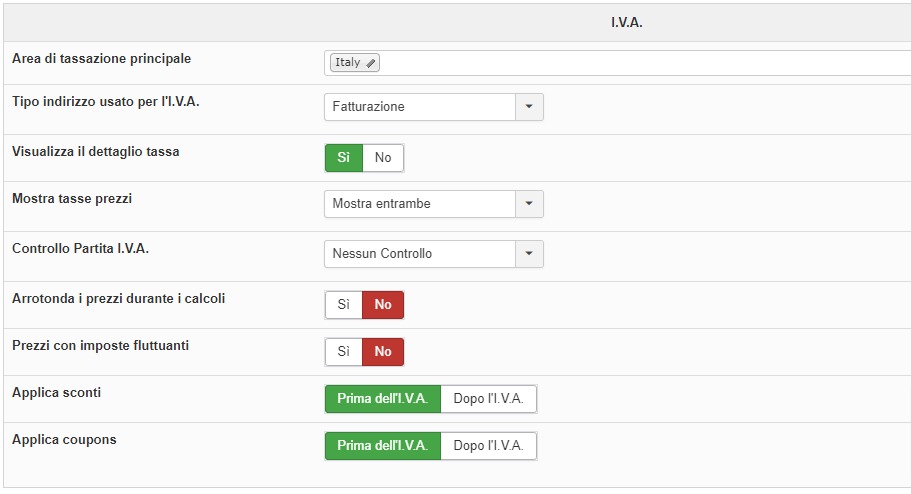The image size is (911, 494).
Task: Select the Fatturazione address type field
Action: tap(420, 107)
